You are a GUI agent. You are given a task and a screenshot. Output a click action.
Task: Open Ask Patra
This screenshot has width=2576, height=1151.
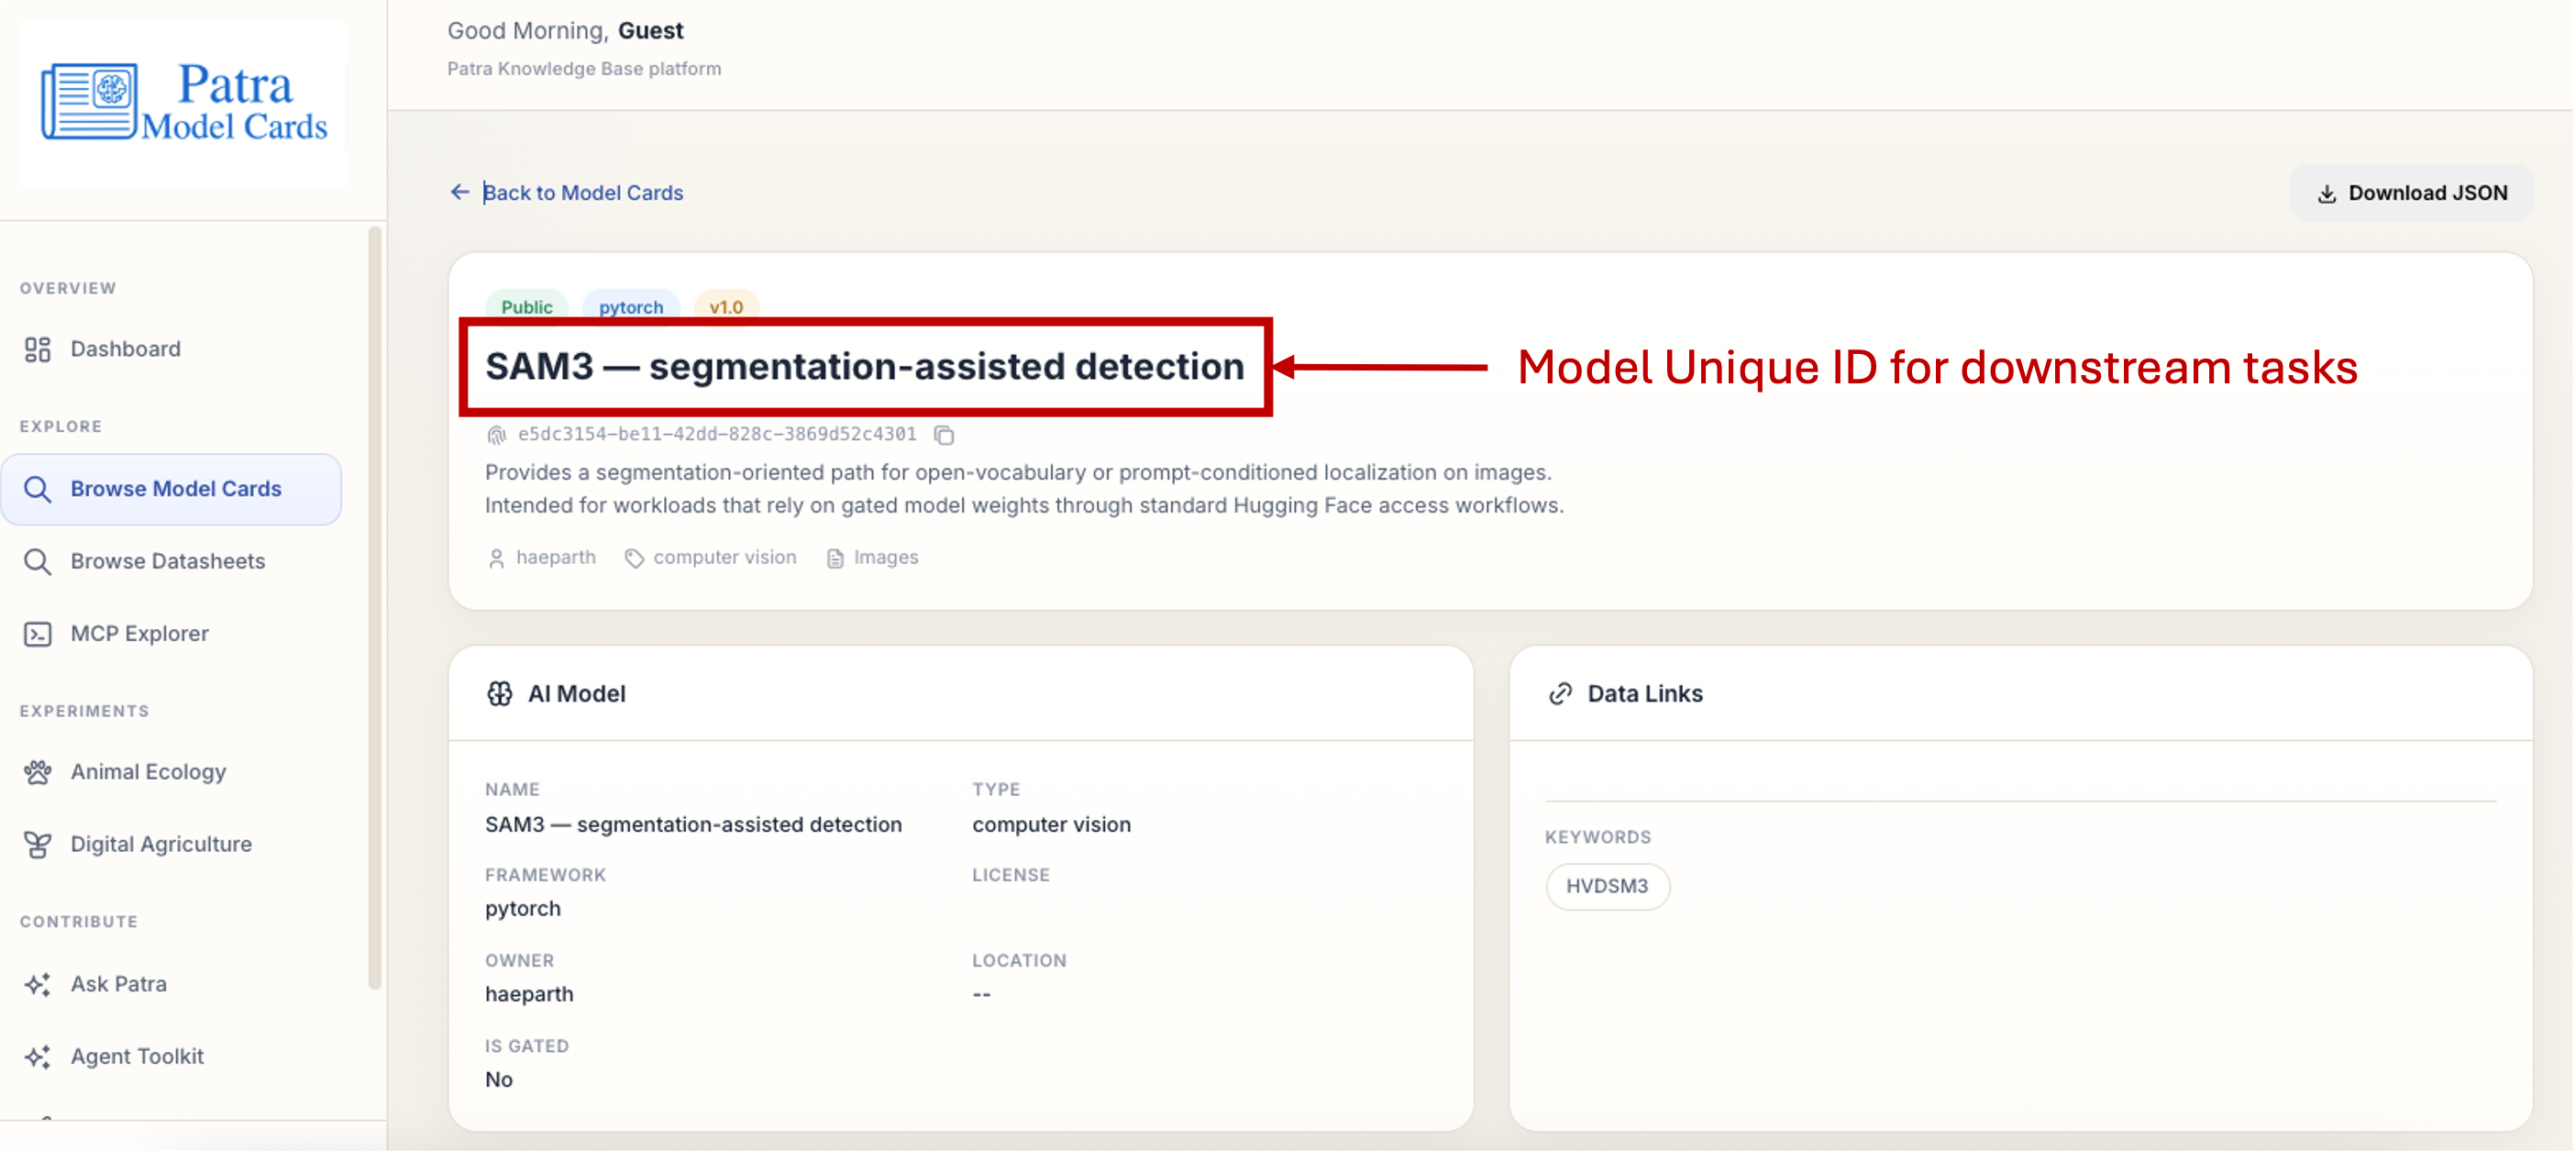tap(118, 985)
